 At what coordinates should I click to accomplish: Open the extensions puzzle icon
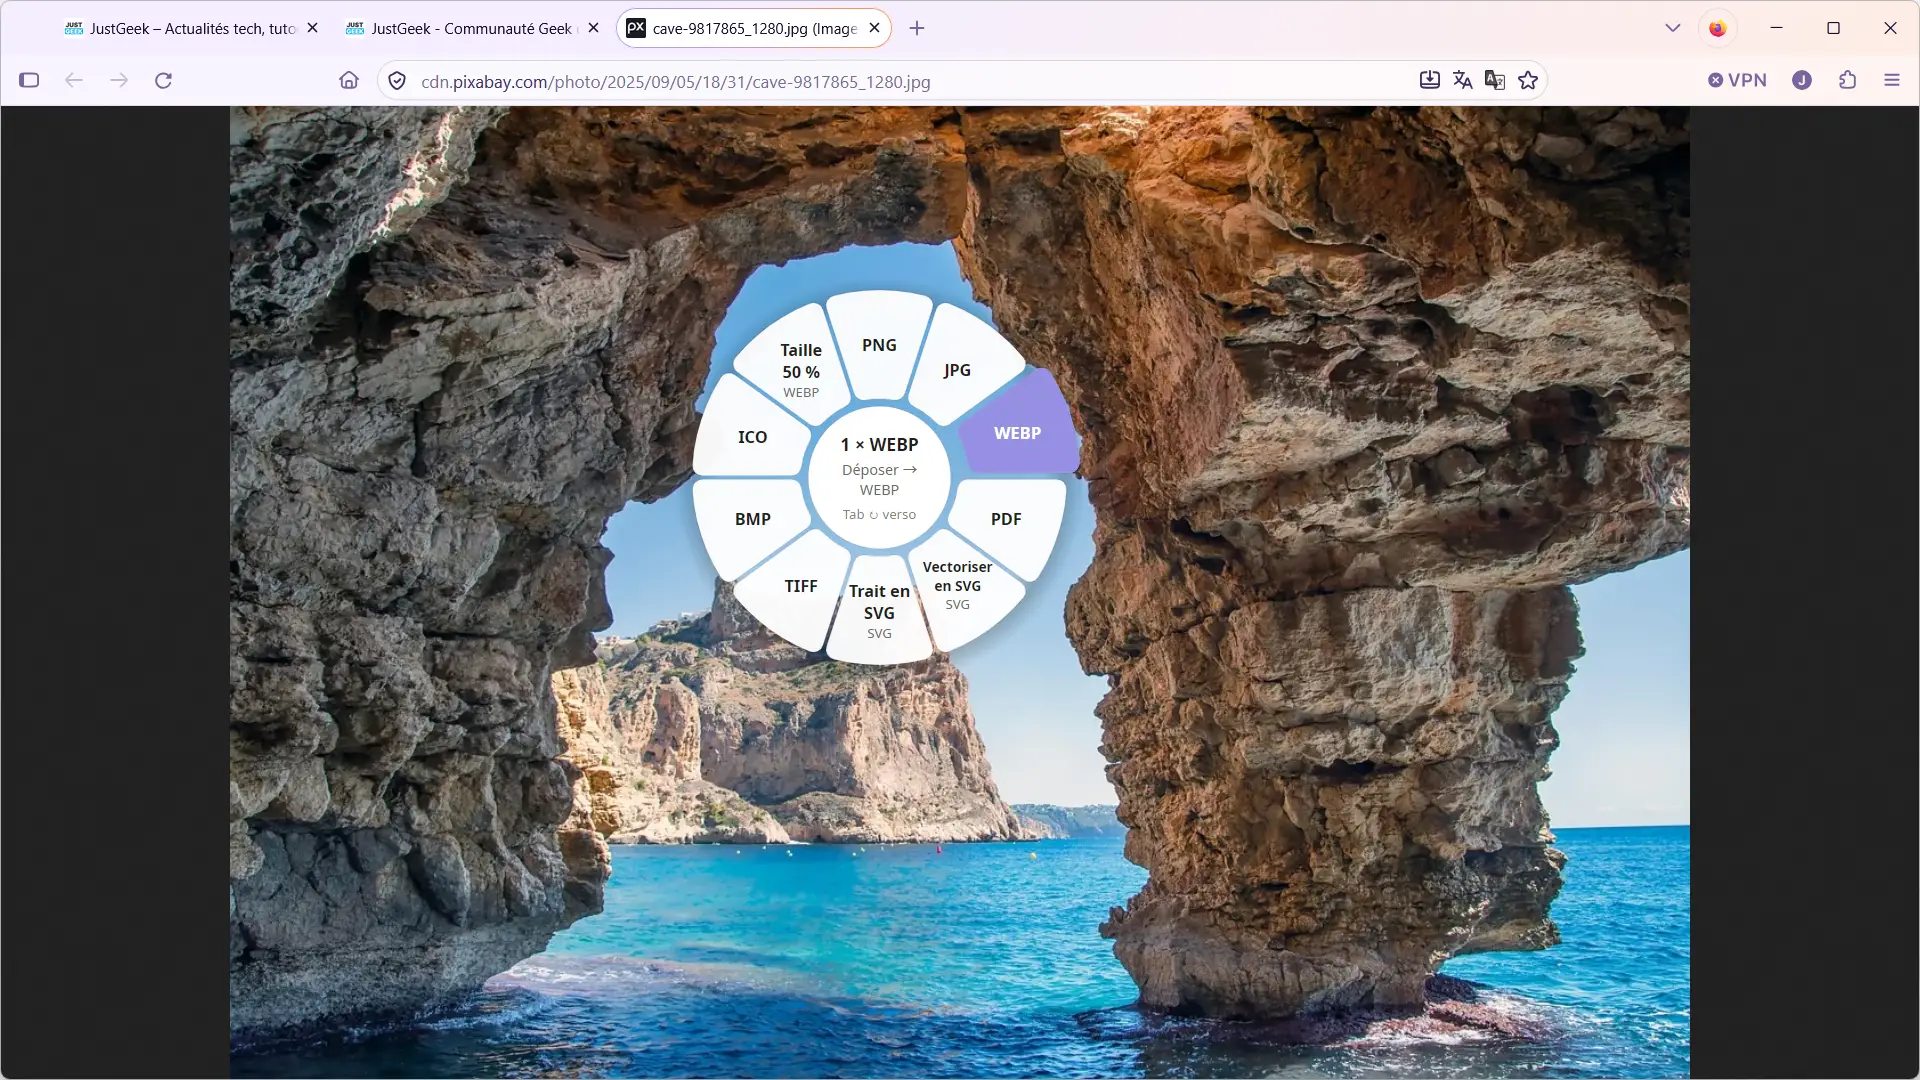tap(1847, 80)
